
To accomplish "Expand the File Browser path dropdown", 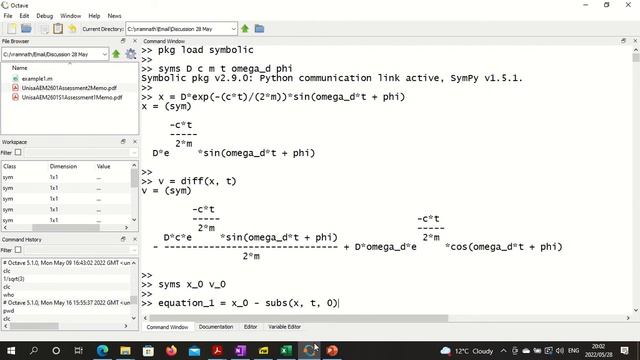I will (104, 54).
